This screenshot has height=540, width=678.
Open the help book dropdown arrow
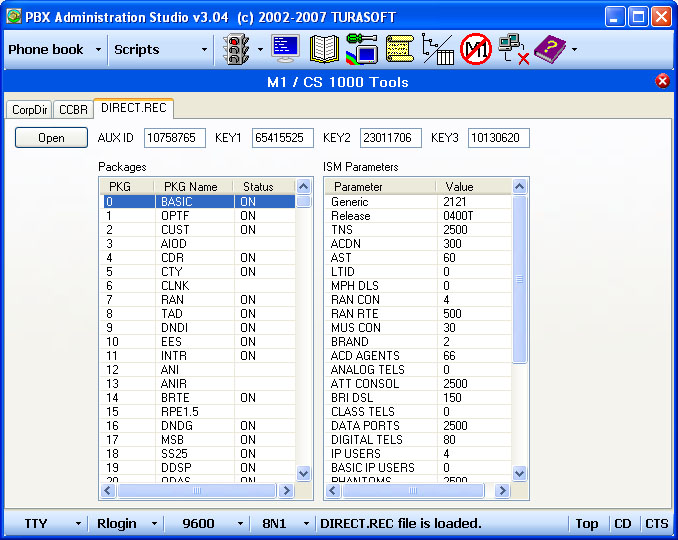pyautogui.click(x=574, y=50)
